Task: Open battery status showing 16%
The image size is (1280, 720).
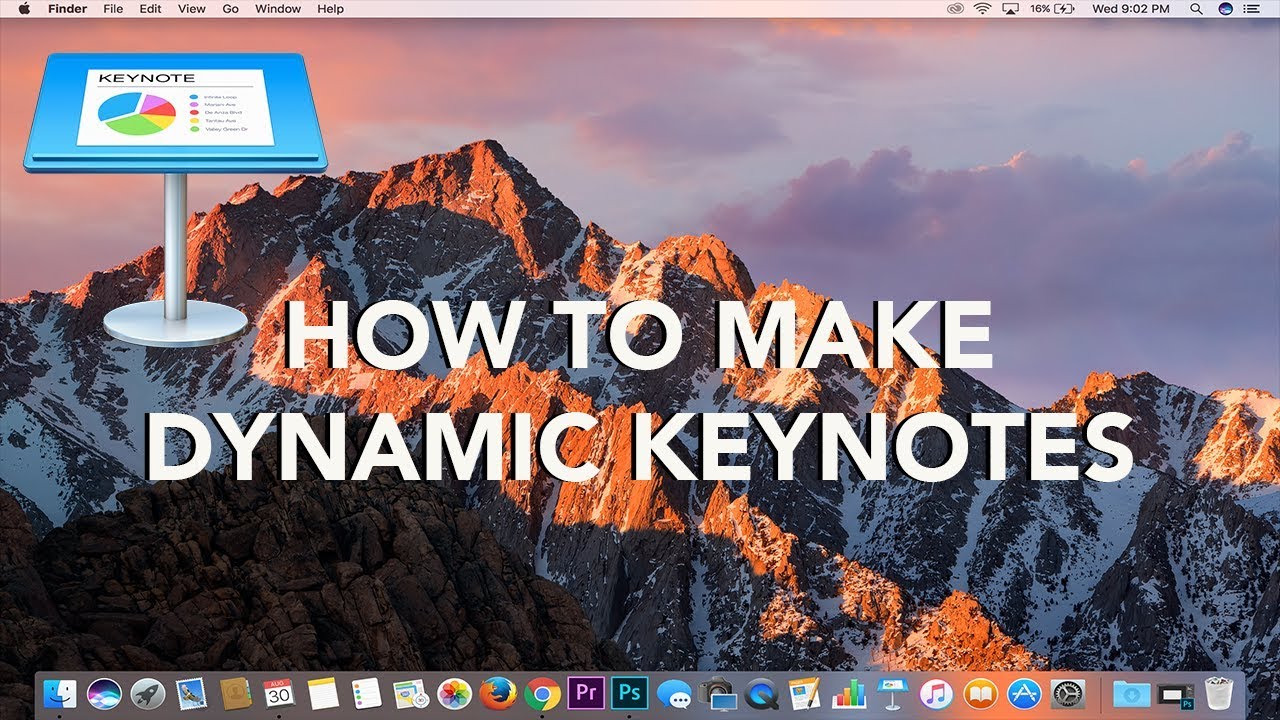Action: coord(1055,9)
